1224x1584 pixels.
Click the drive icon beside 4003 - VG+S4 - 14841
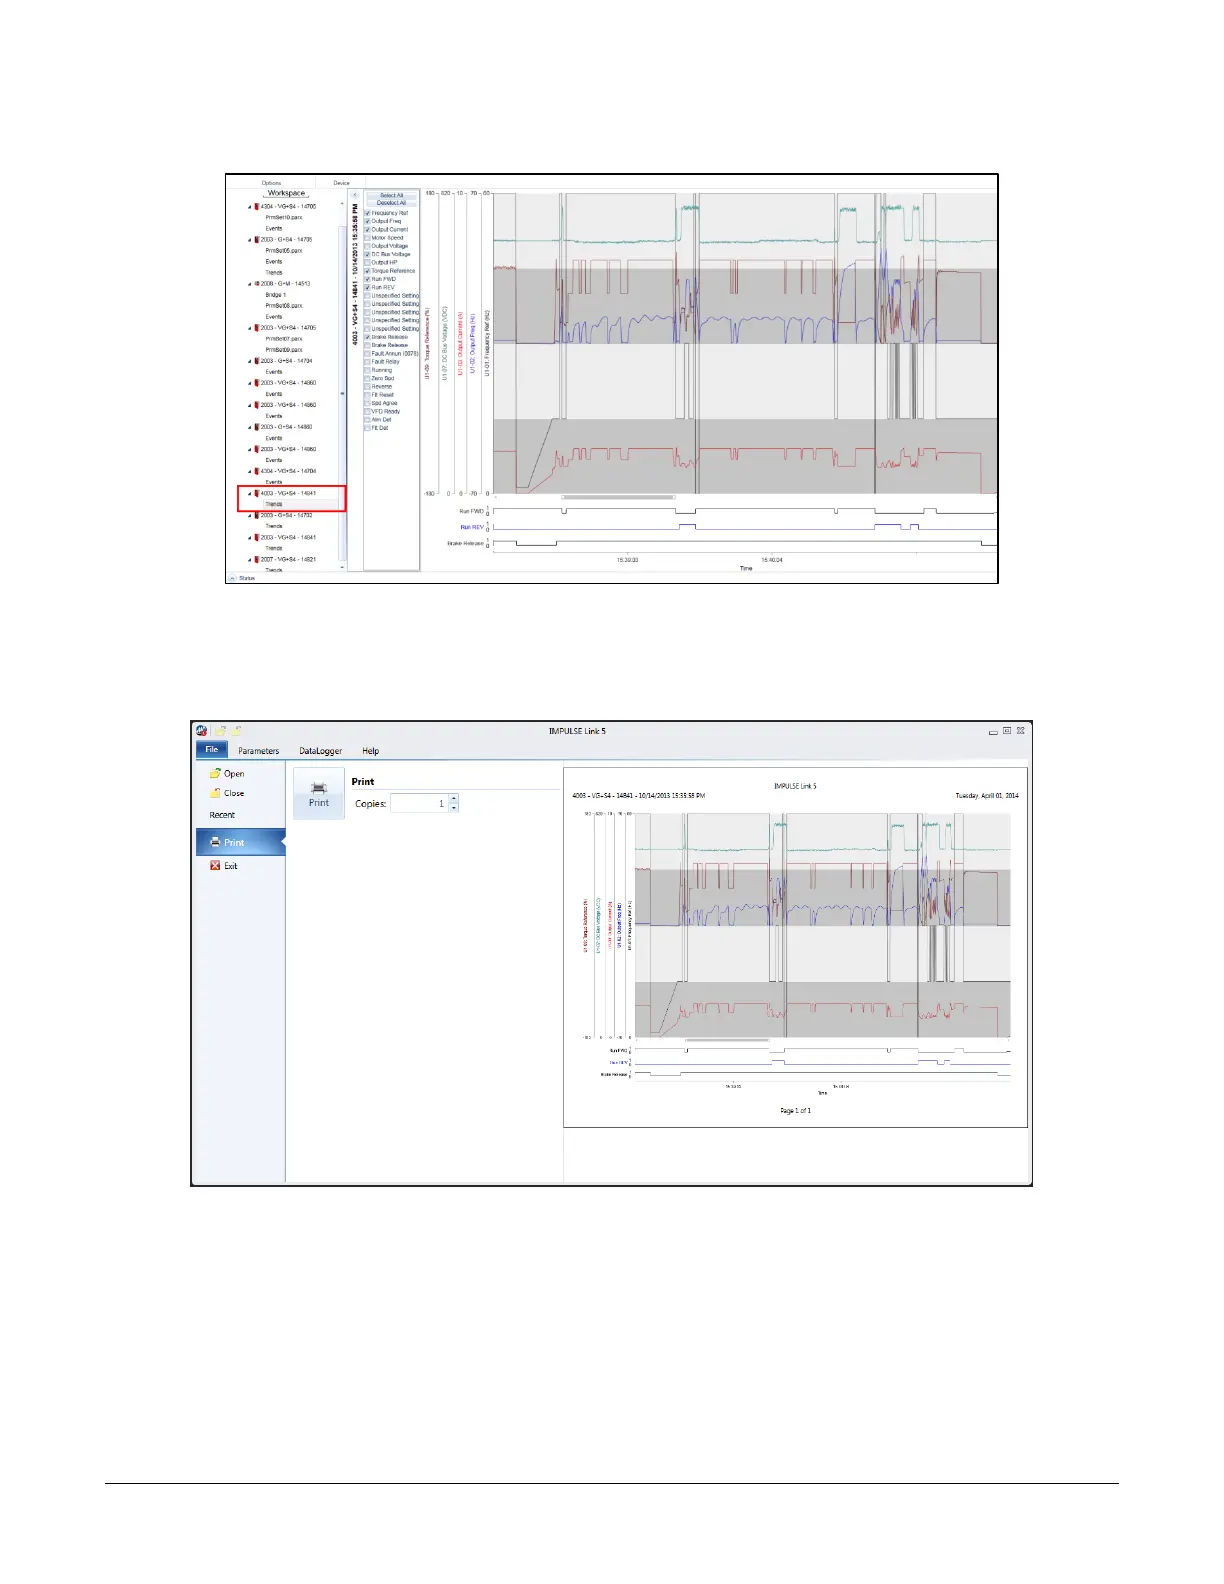pos(257,493)
